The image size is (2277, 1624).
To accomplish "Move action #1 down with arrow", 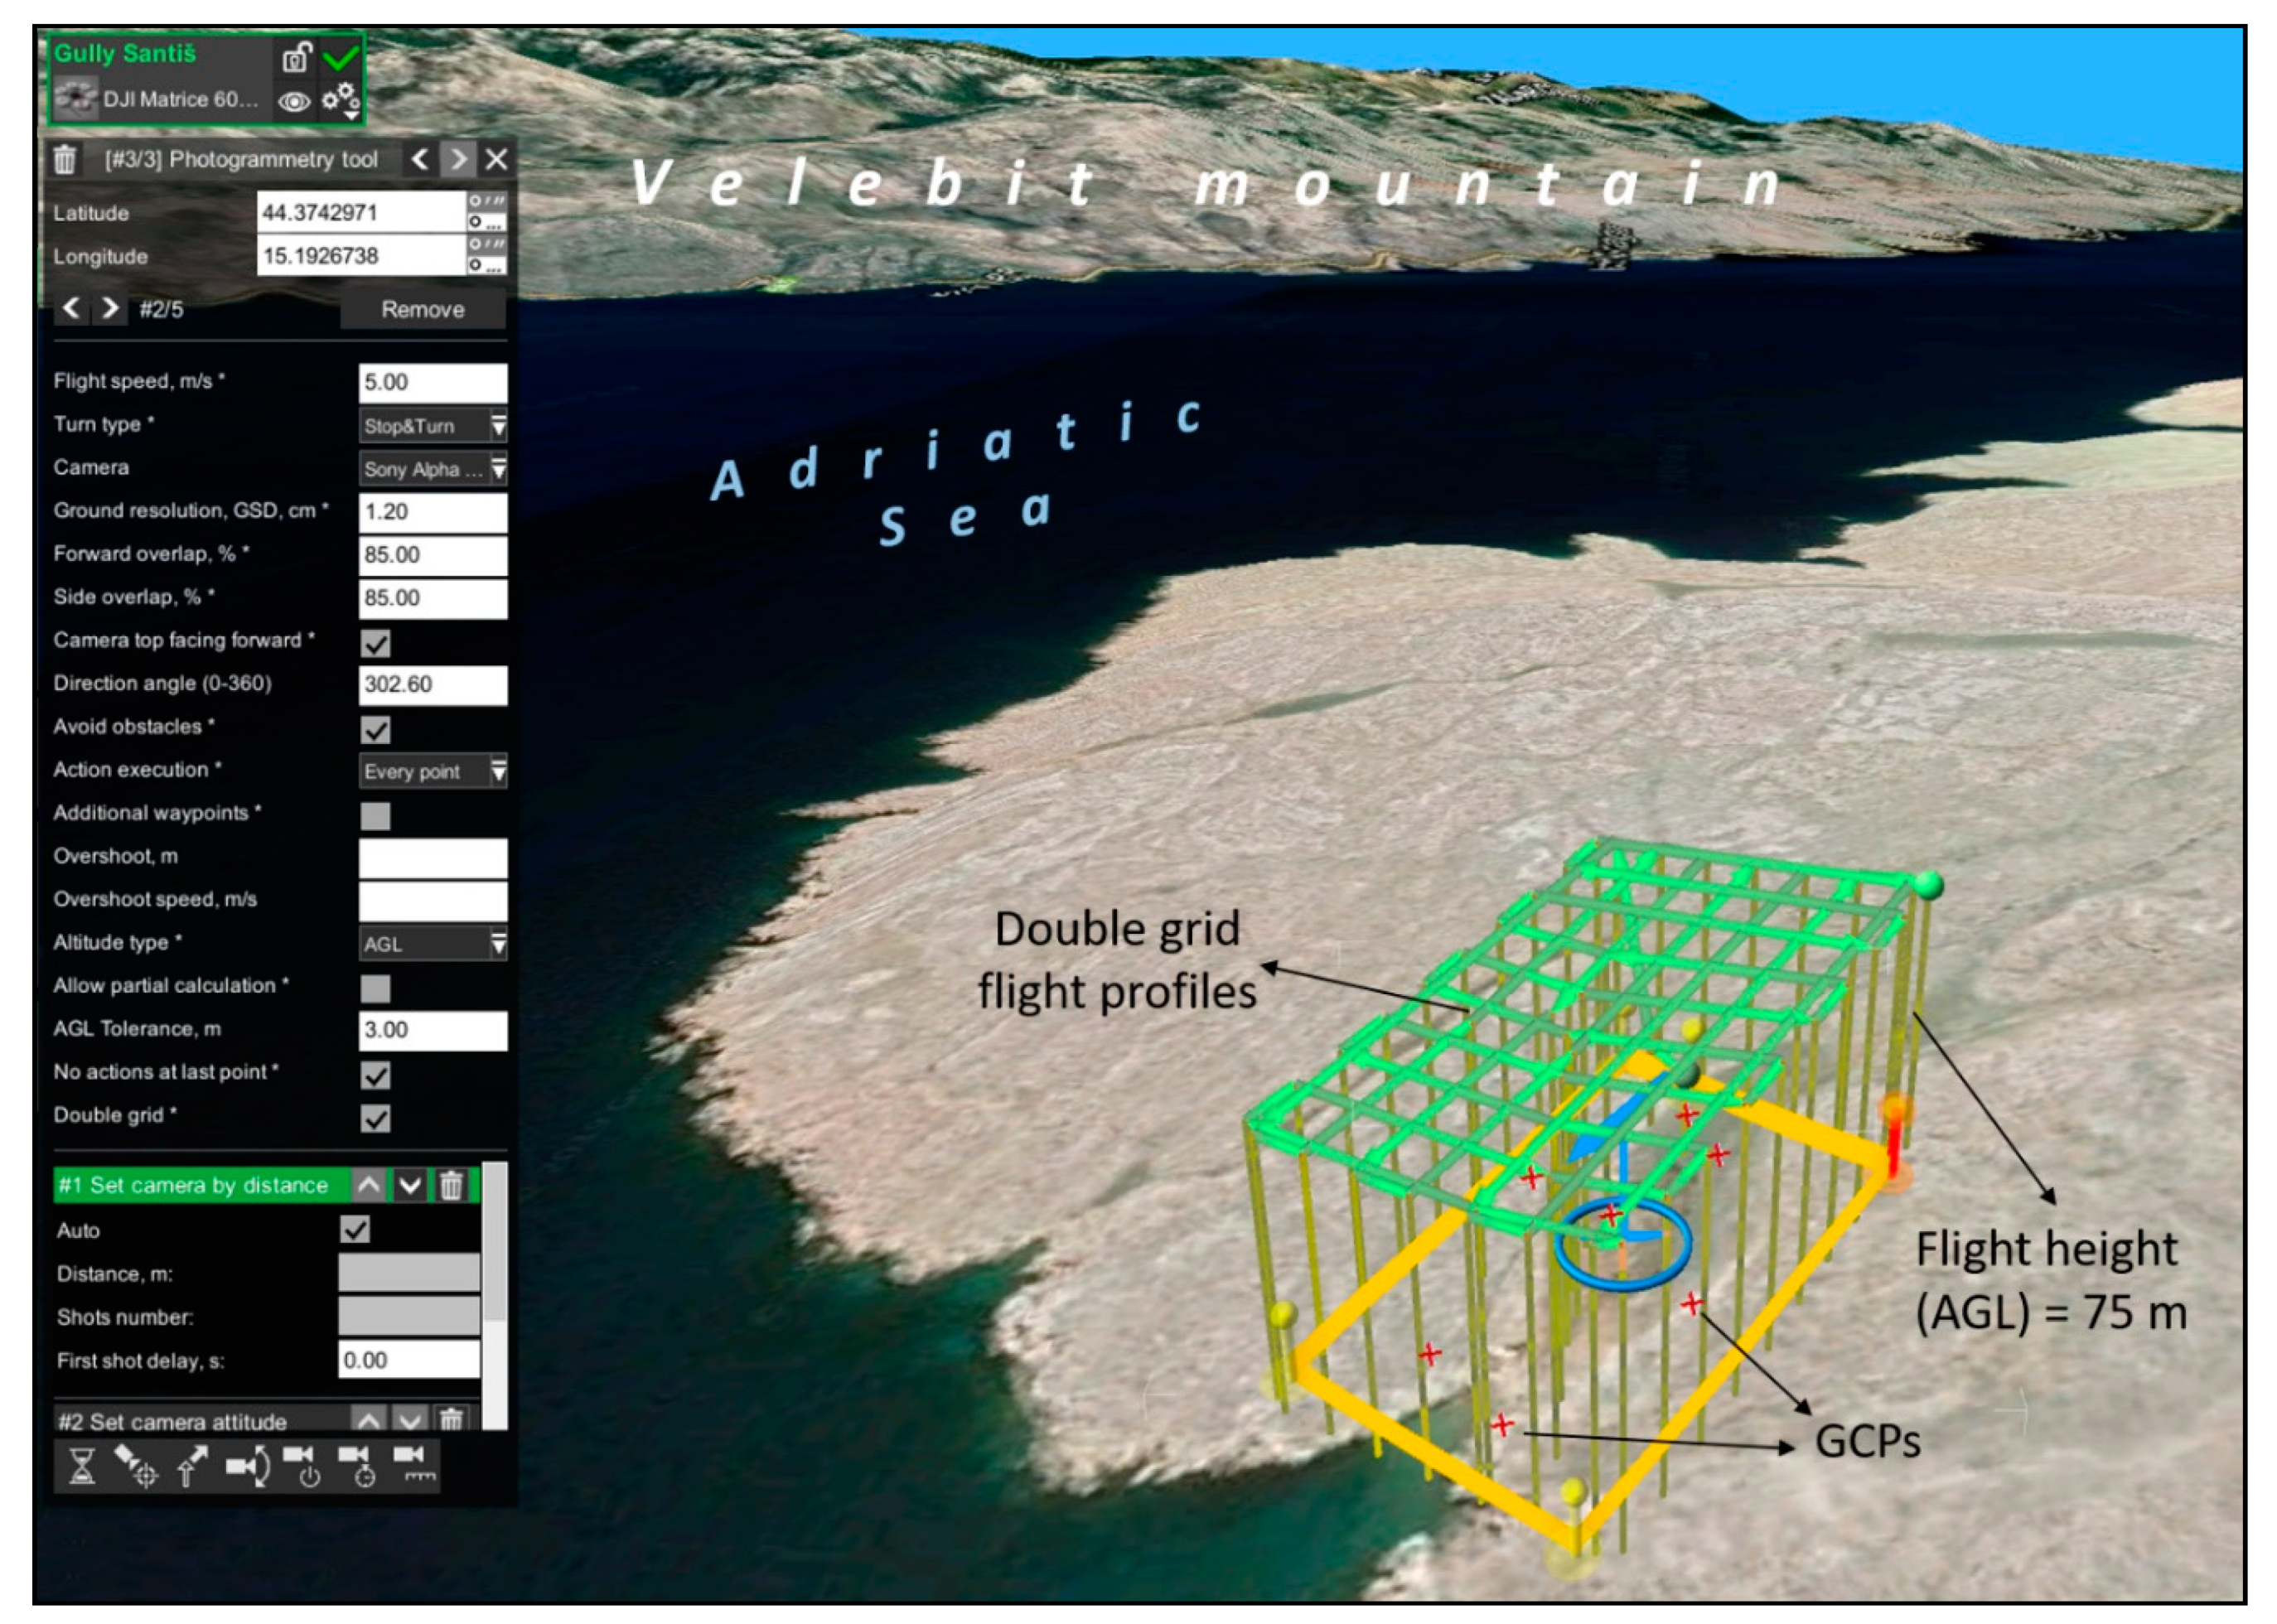I will 410,1185.
